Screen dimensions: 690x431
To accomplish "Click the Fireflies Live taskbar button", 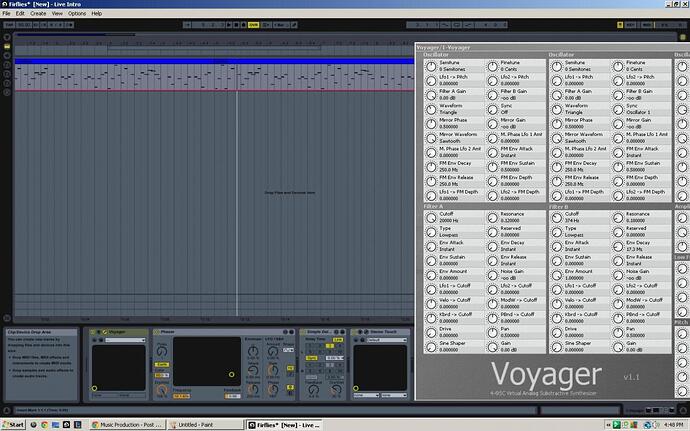I will tap(284, 425).
